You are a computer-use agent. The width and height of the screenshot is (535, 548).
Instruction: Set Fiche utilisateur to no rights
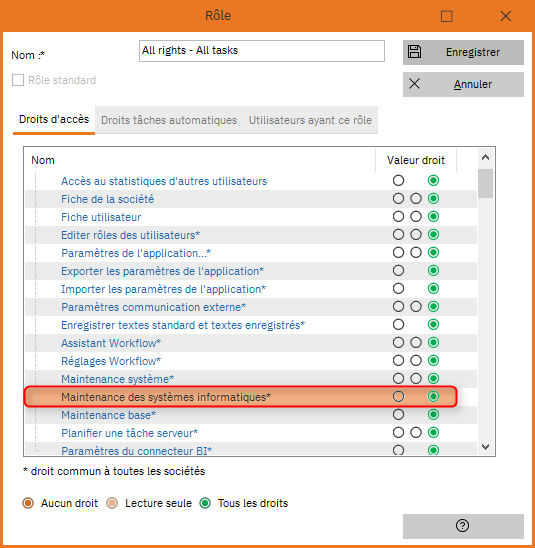(398, 217)
